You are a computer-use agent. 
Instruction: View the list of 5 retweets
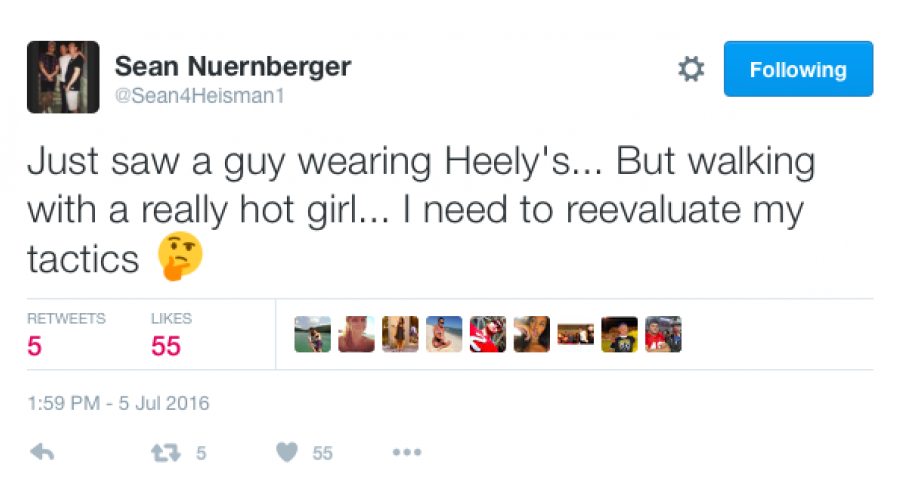pos(66,336)
